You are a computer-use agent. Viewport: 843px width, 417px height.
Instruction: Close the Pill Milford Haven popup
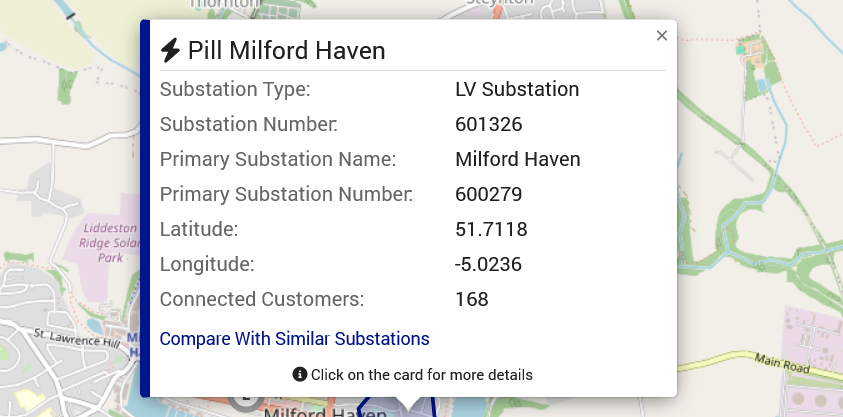[661, 36]
